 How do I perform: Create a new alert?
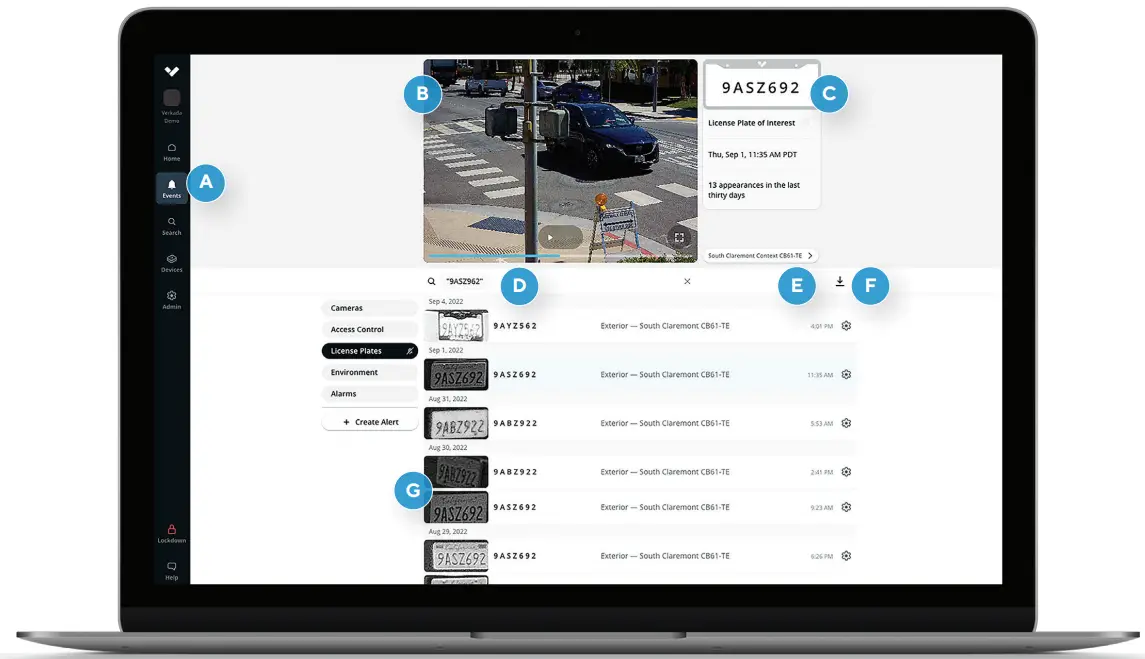pyautogui.click(x=369, y=420)
